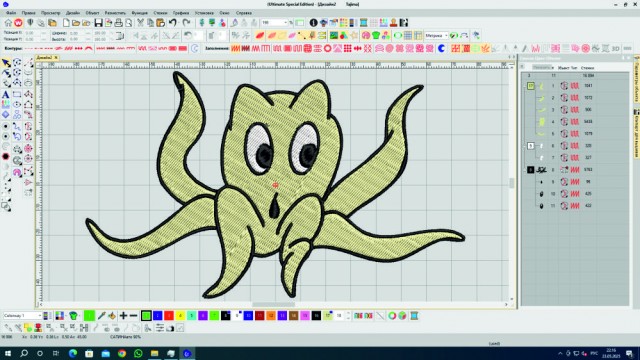The height and width of the screenshot is (360, 640).
Task: Click the vertical canvas scrollbar thumb
Action: [512, 183]
